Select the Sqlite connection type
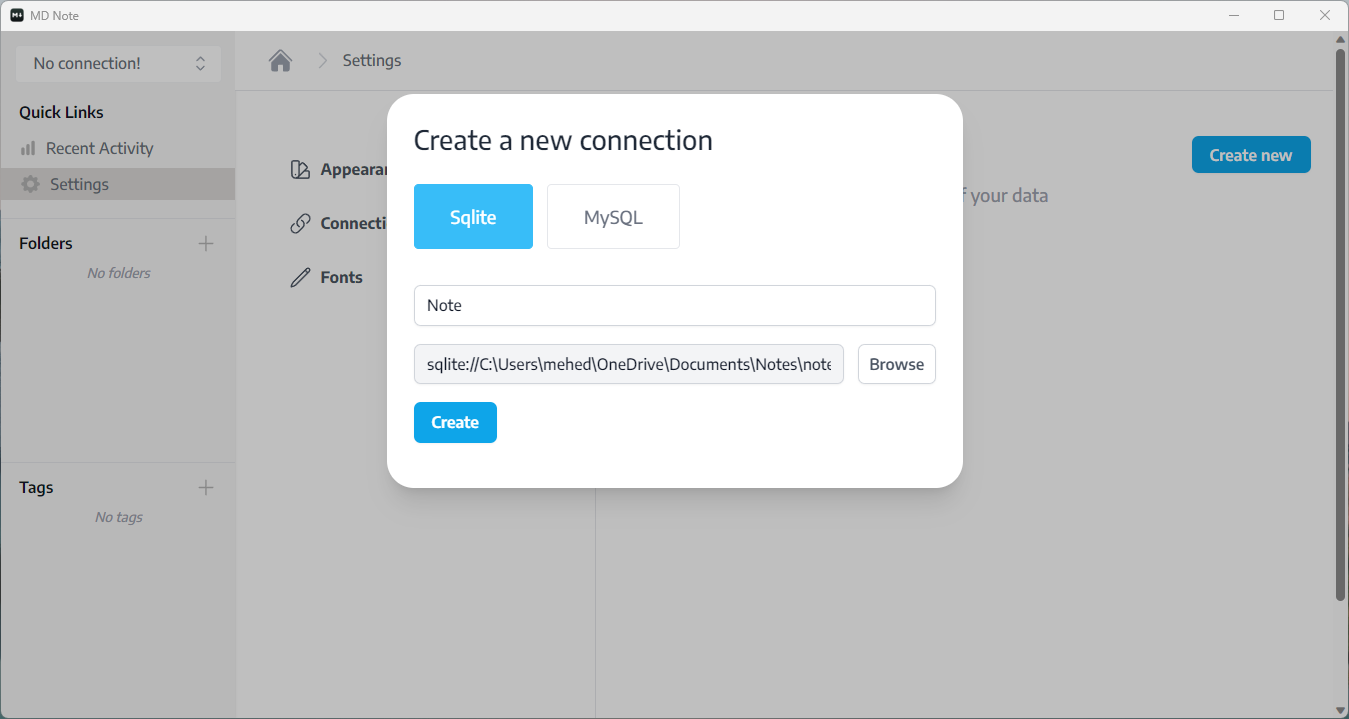This screenshot has height=719, width=1349. click(473, 217)
